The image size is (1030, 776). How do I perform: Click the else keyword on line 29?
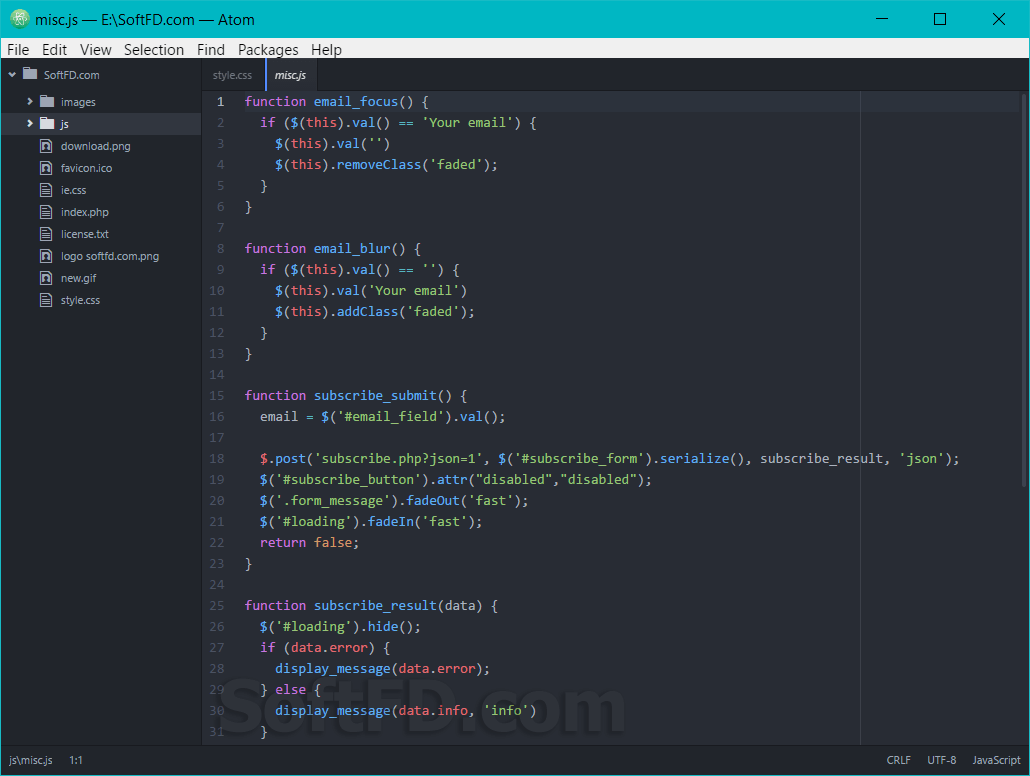coord(290,690)
